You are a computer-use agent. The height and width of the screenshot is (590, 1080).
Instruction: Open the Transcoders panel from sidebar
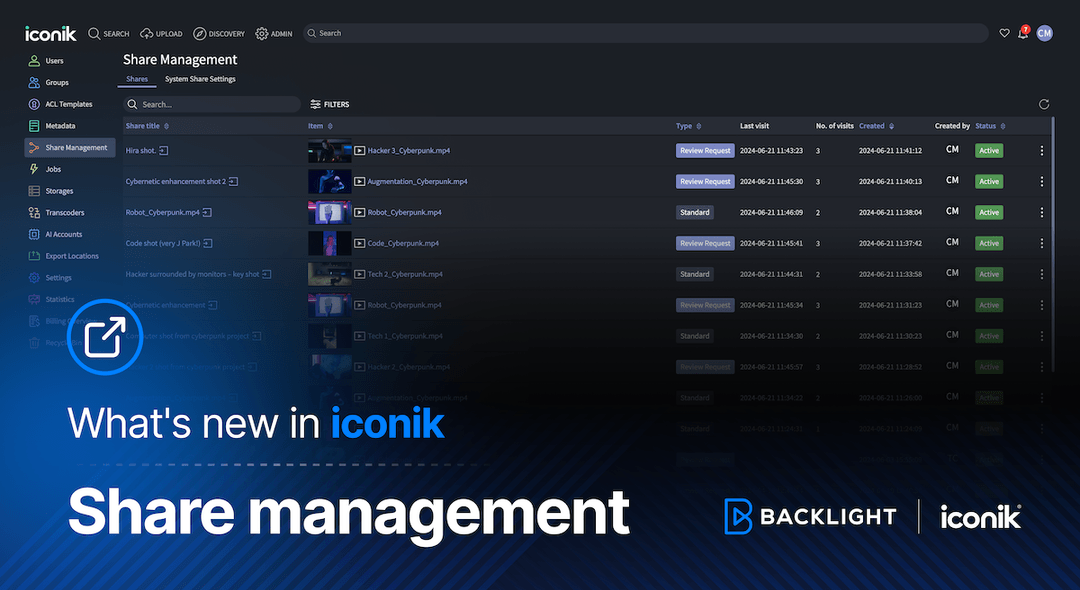coord(32,212)
